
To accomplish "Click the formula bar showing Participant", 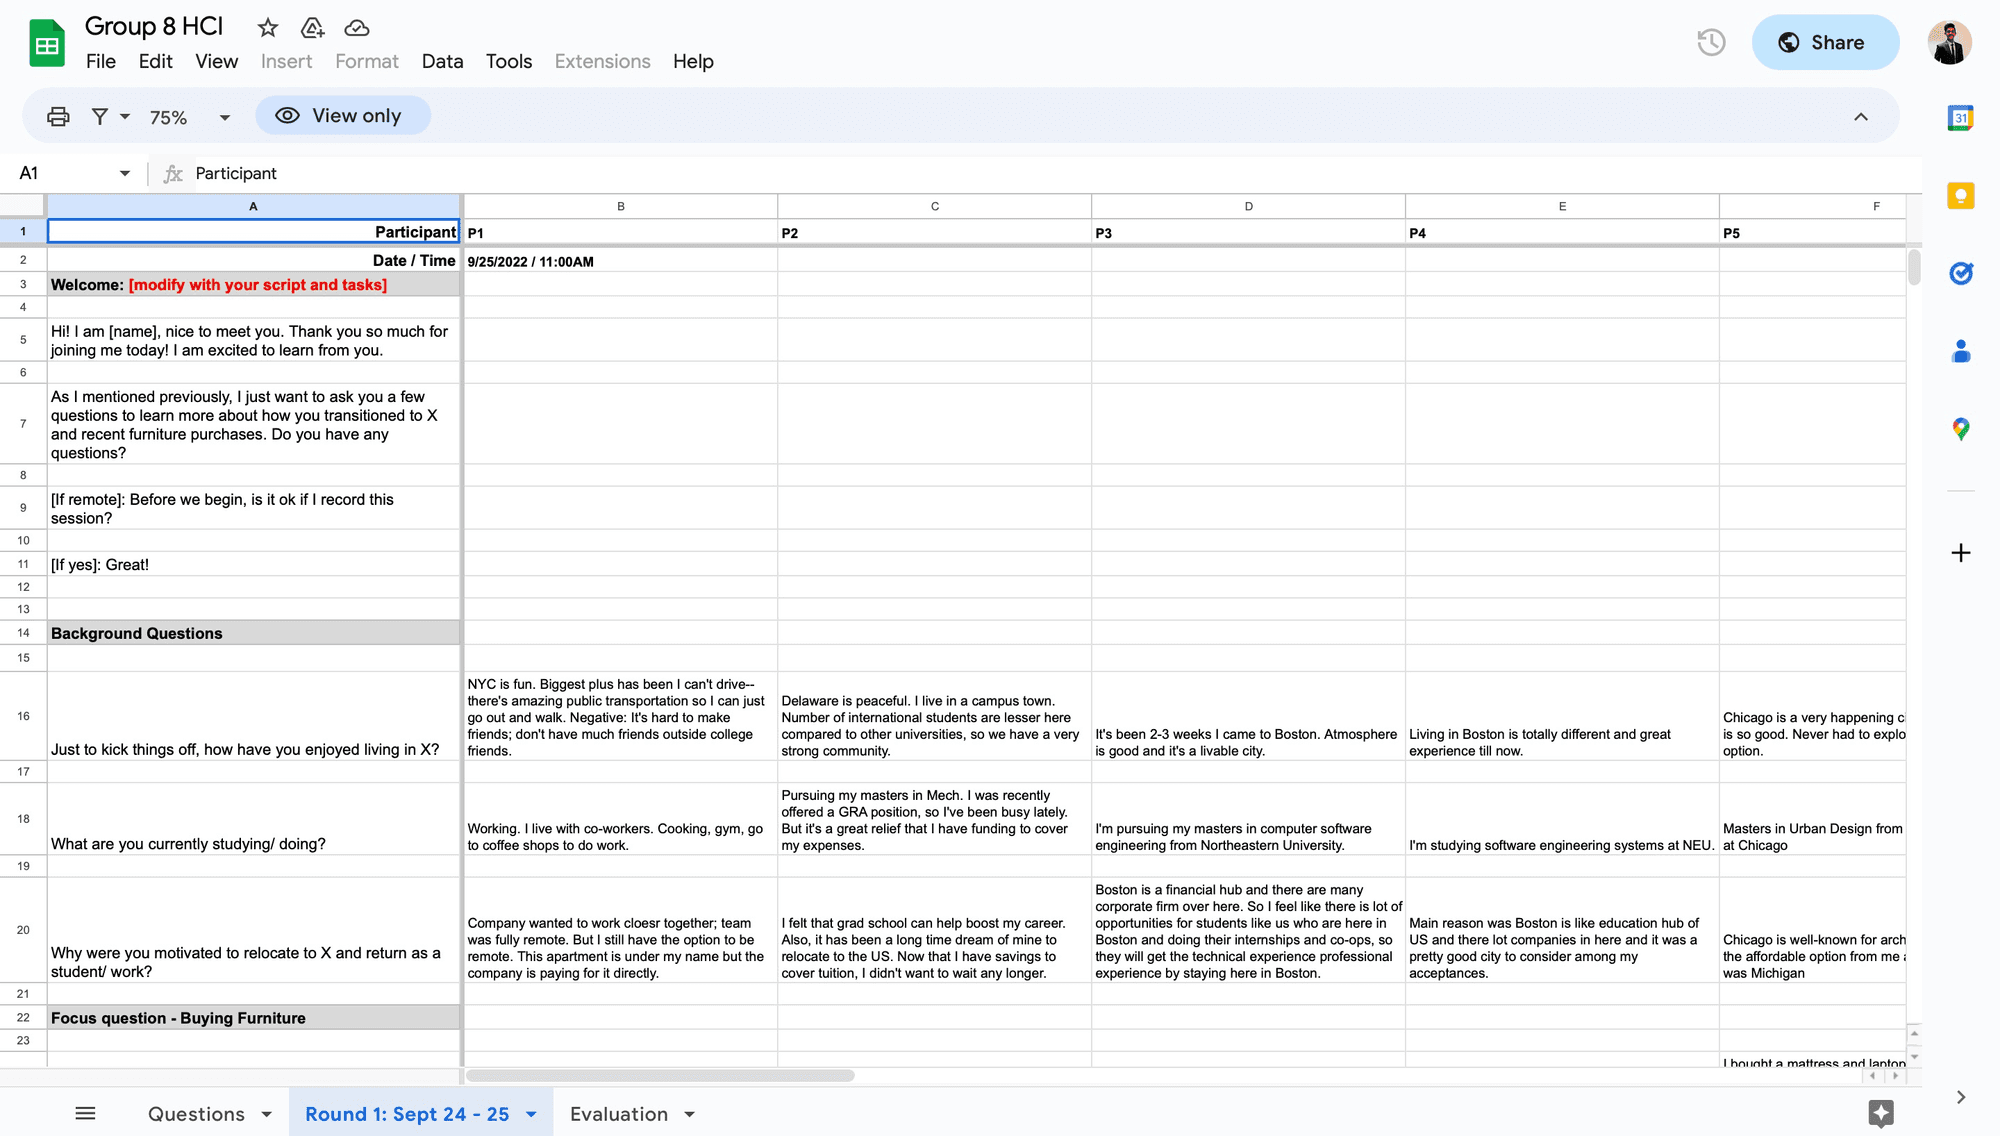I will coord(1050,174).
